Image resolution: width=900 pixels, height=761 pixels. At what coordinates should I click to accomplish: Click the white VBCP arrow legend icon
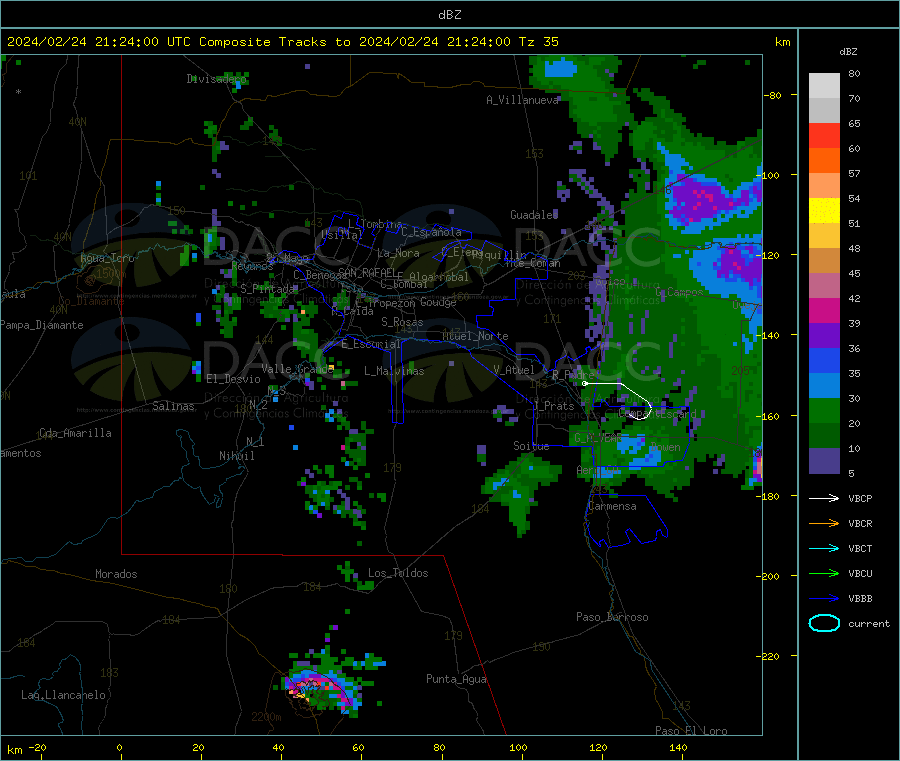click(824, 498)
